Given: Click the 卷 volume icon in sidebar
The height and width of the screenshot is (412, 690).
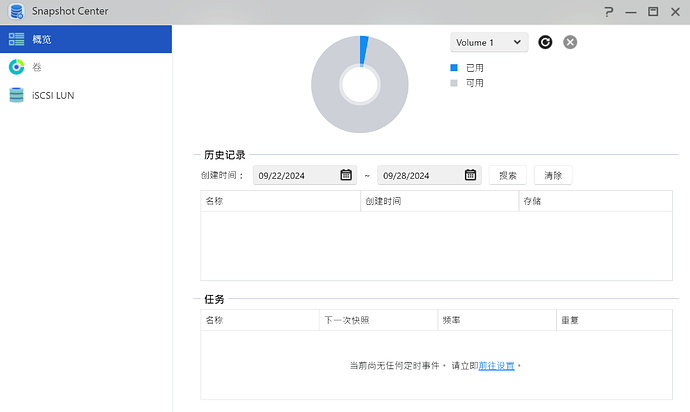Looking at the screenshot, I should 16,67.
